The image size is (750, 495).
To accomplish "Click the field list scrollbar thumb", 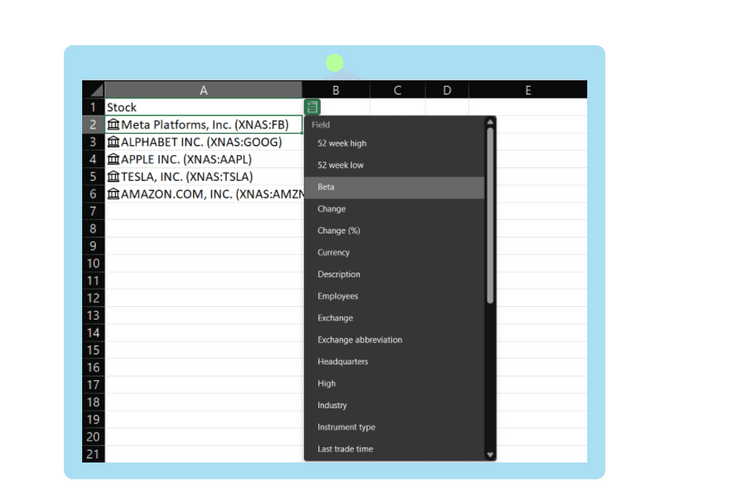I will coord(490,215).
